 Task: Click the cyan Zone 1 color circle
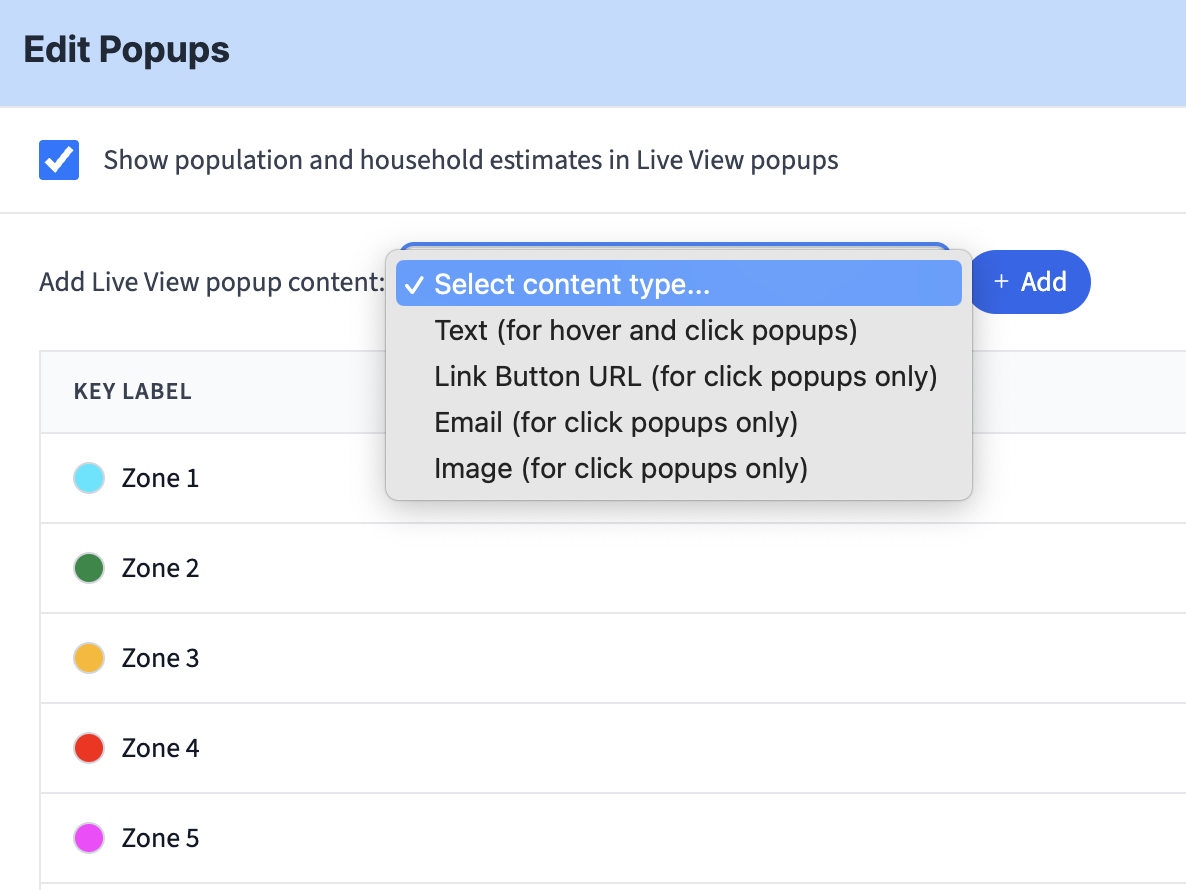coord(89,478)
